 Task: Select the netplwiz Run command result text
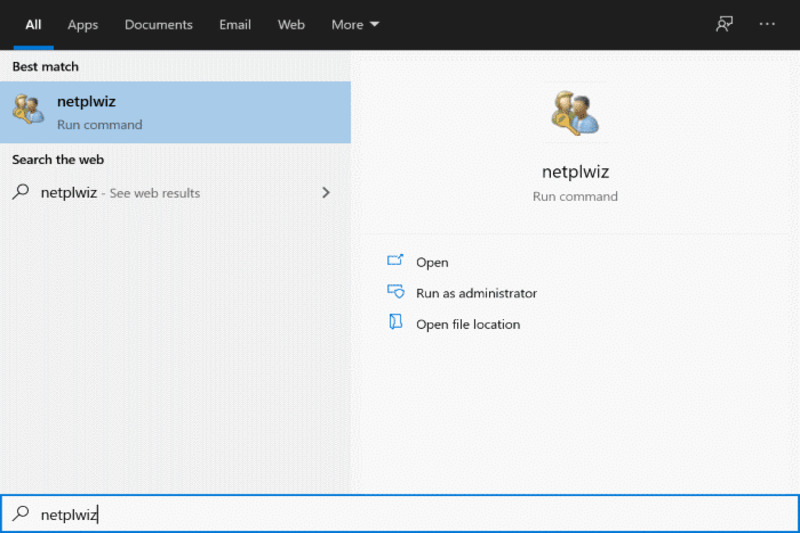(x=99, y=112)
